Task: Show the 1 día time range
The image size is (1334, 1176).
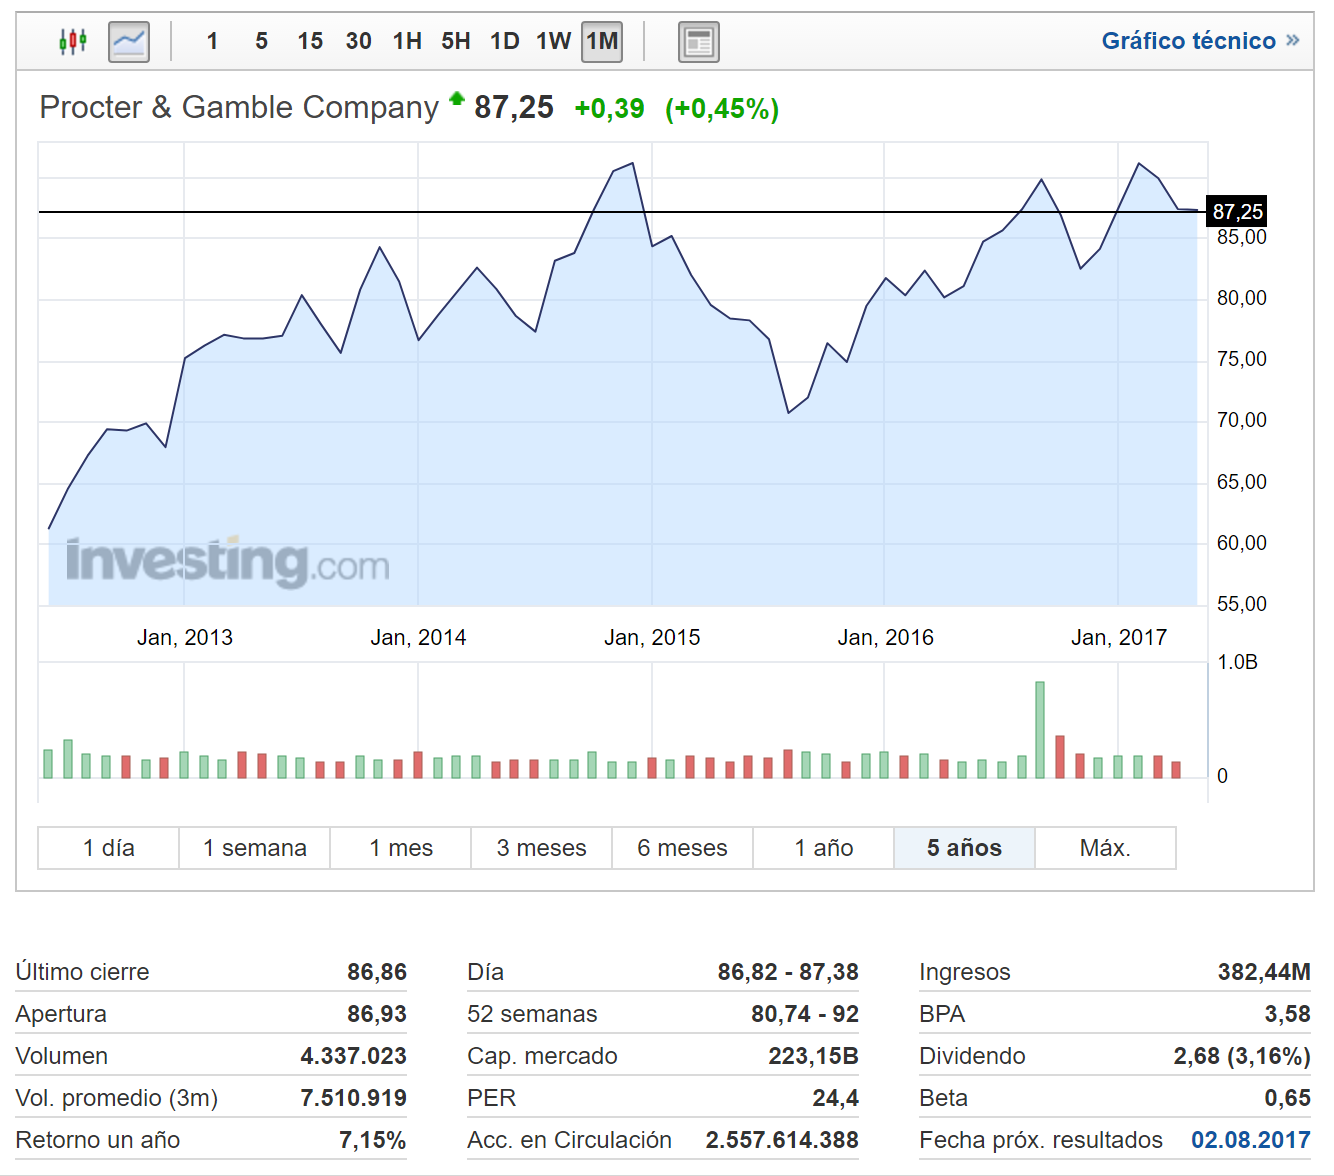Action: (x=109, y=848)
